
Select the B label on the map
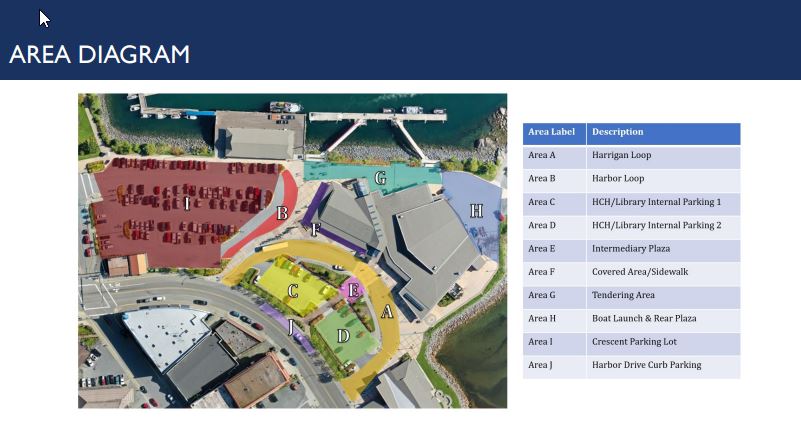coord(282,213)
